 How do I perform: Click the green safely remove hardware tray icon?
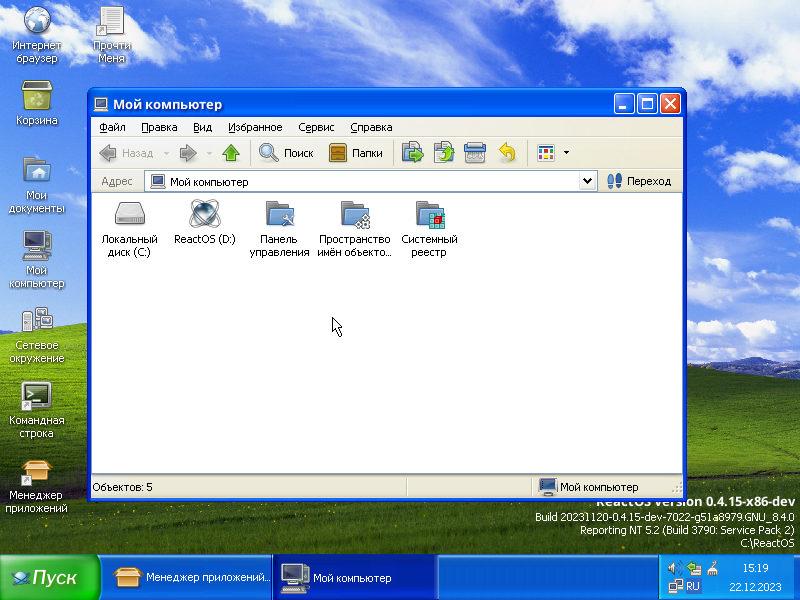[x=694, y=568]
